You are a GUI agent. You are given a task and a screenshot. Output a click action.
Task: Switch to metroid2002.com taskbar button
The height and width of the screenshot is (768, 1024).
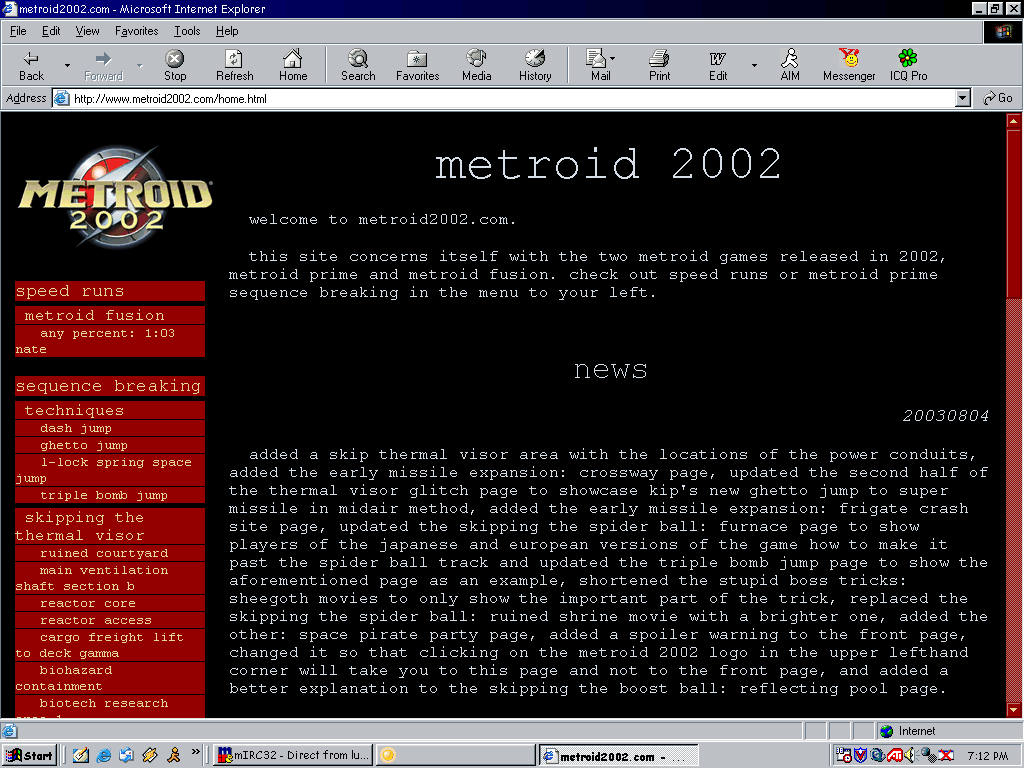tap(618, 756)
